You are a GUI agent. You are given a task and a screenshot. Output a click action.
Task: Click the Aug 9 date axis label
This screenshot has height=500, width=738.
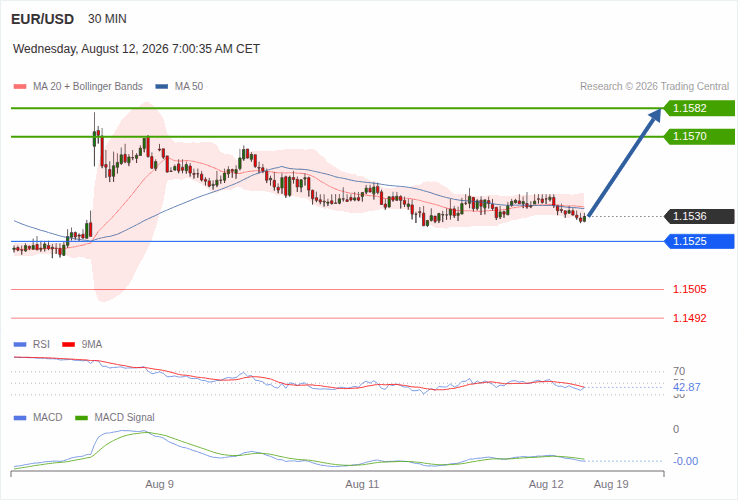[x=160, y=484]
